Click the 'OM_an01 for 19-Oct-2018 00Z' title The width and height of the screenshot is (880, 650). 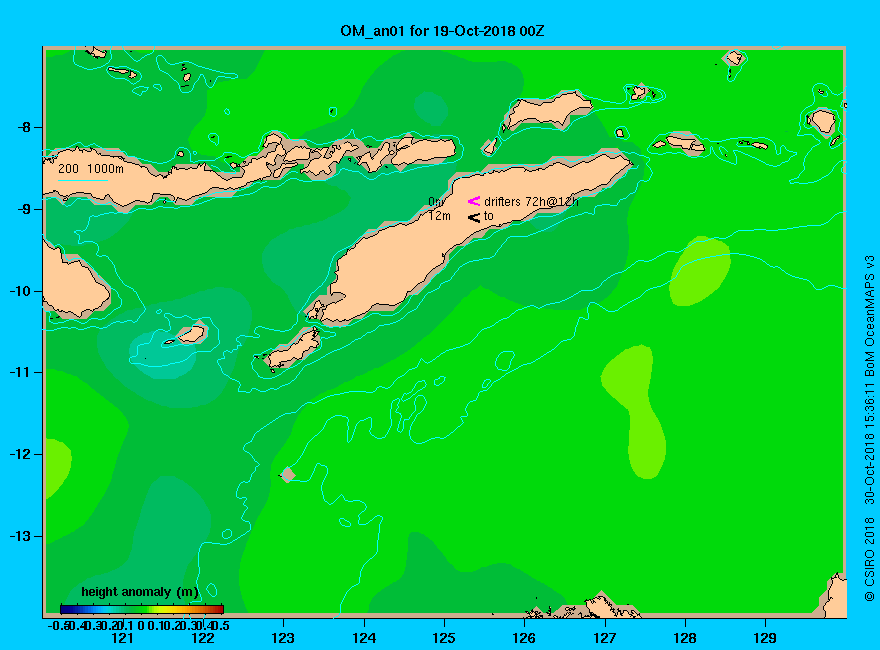coord(442,31)
